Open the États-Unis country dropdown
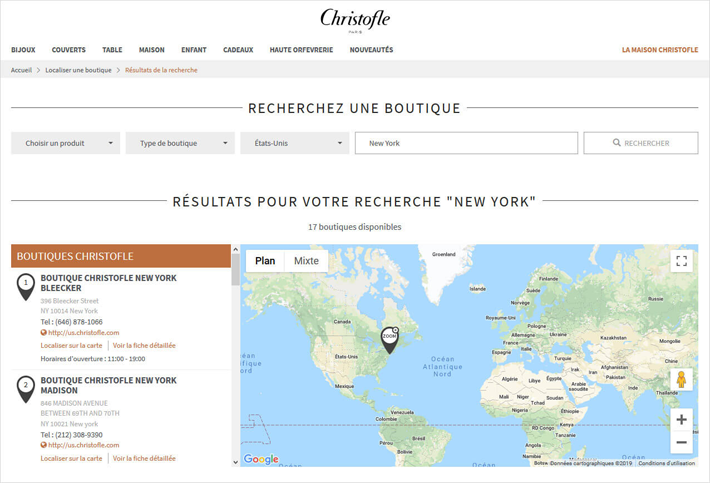 point(295,143)
